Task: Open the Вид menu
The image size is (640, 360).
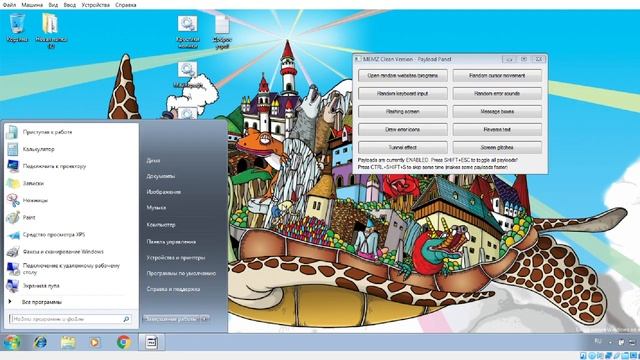Action: 53,5
